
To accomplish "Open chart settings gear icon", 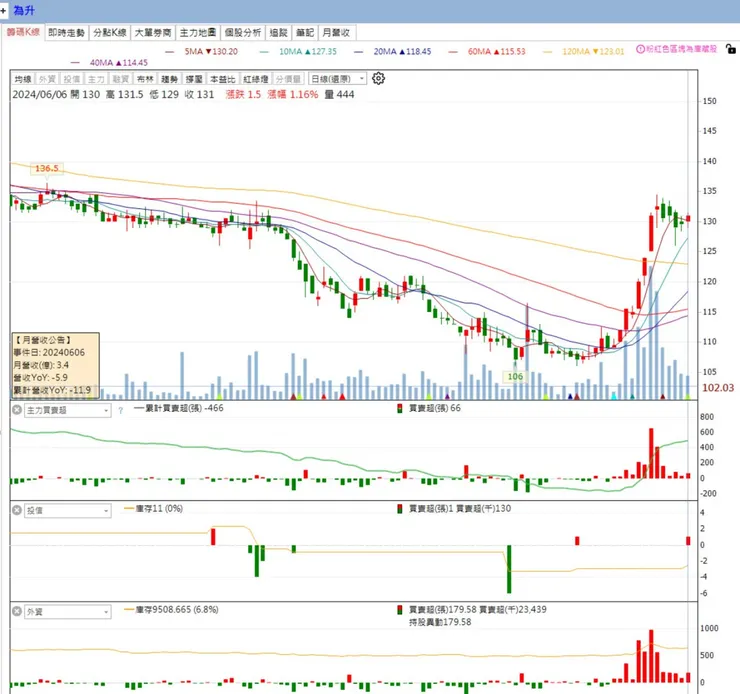I will (378, 78).
